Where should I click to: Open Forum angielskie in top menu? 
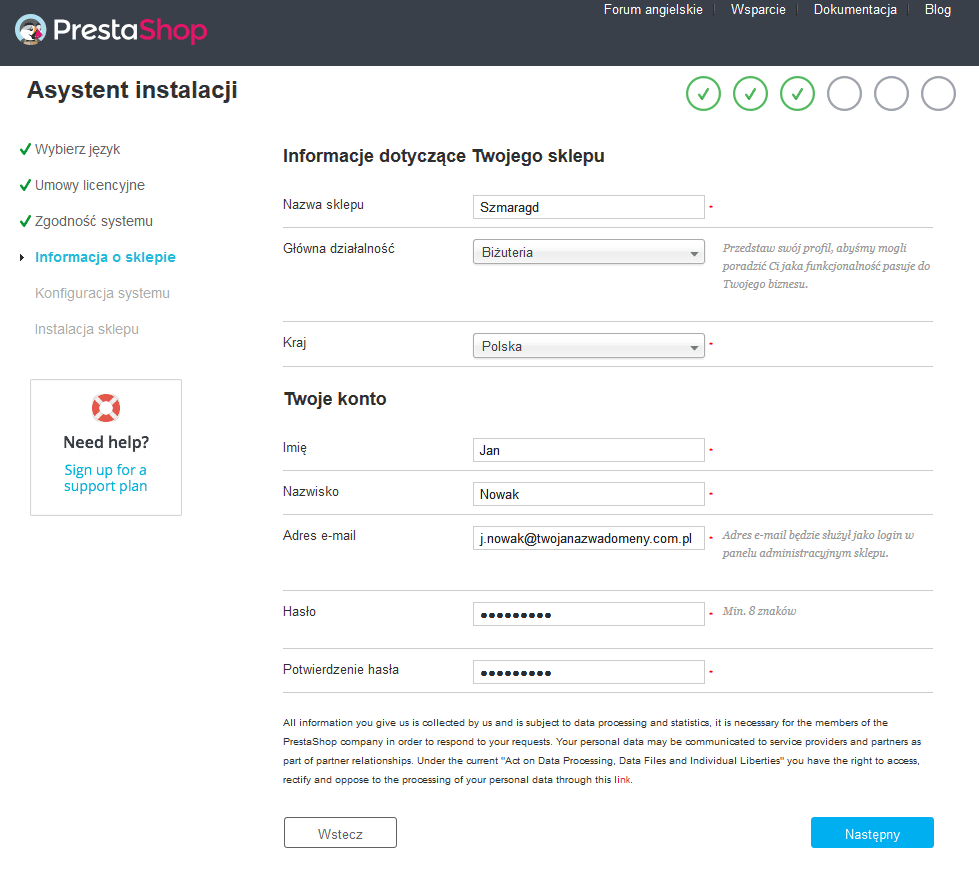coord(653,9)
